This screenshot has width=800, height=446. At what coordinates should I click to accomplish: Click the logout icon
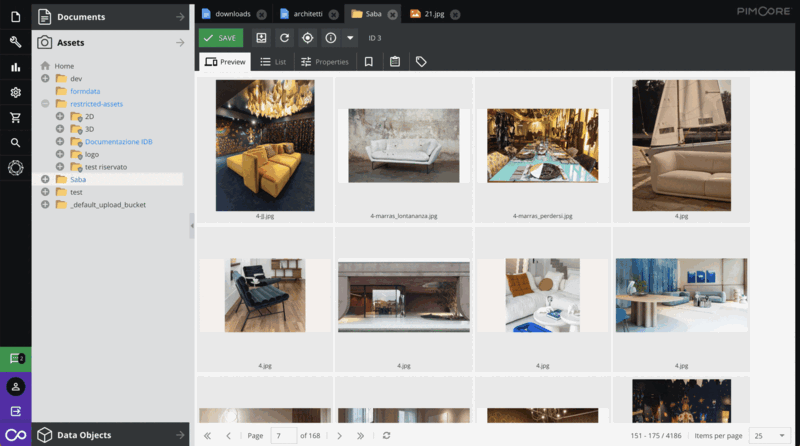click(x=16, y=411)
